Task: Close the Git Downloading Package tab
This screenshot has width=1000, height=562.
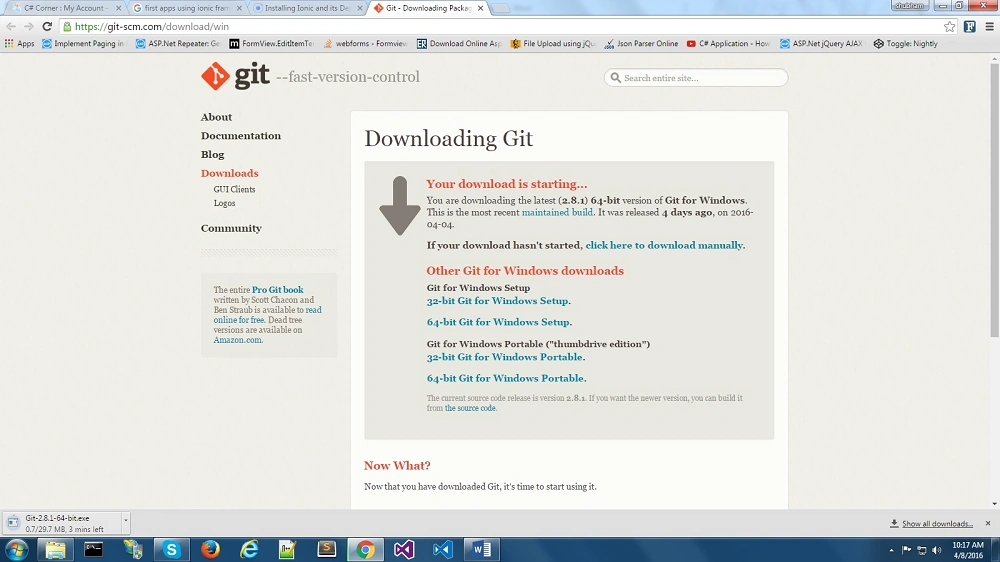Action: (480, 8)
